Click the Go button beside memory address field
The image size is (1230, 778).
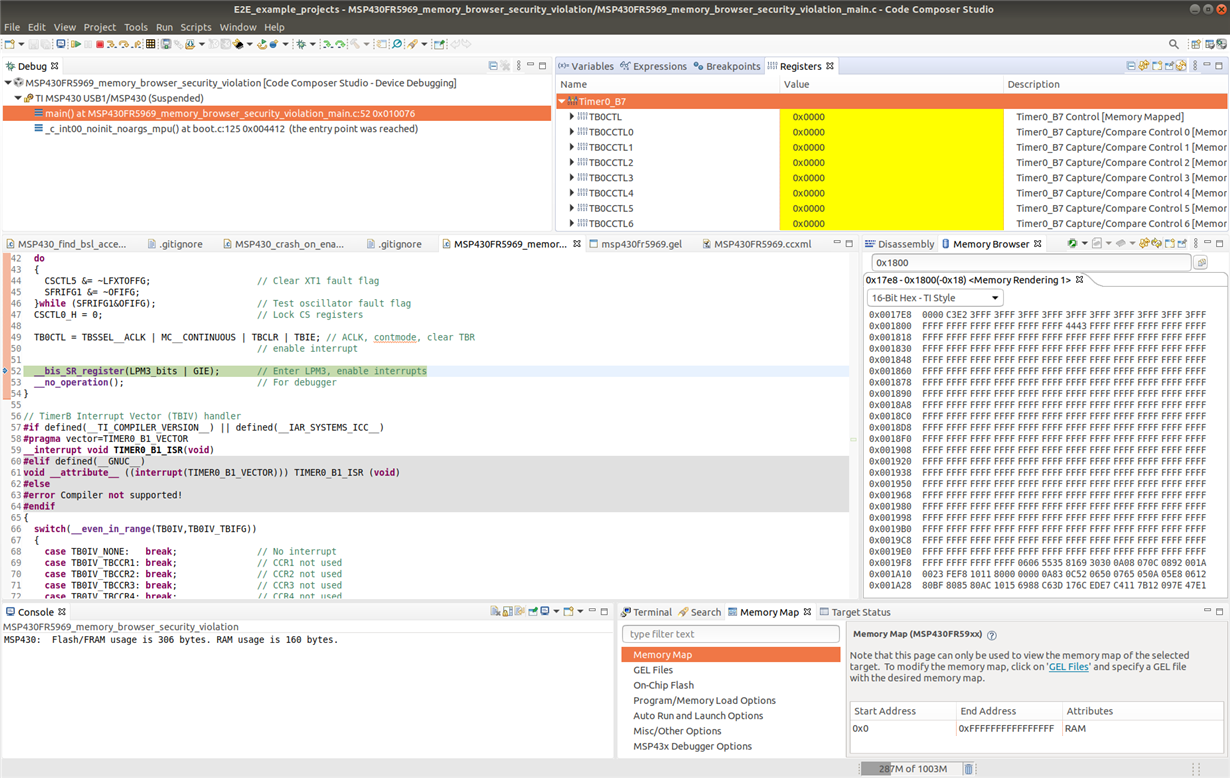[x=1201, y=263]
